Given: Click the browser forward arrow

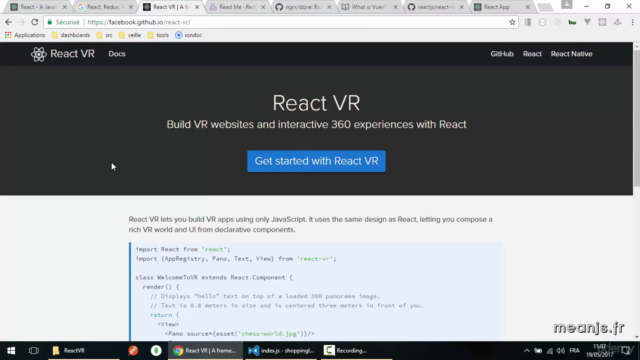Looking at the screenshot, I should (21, 22).
